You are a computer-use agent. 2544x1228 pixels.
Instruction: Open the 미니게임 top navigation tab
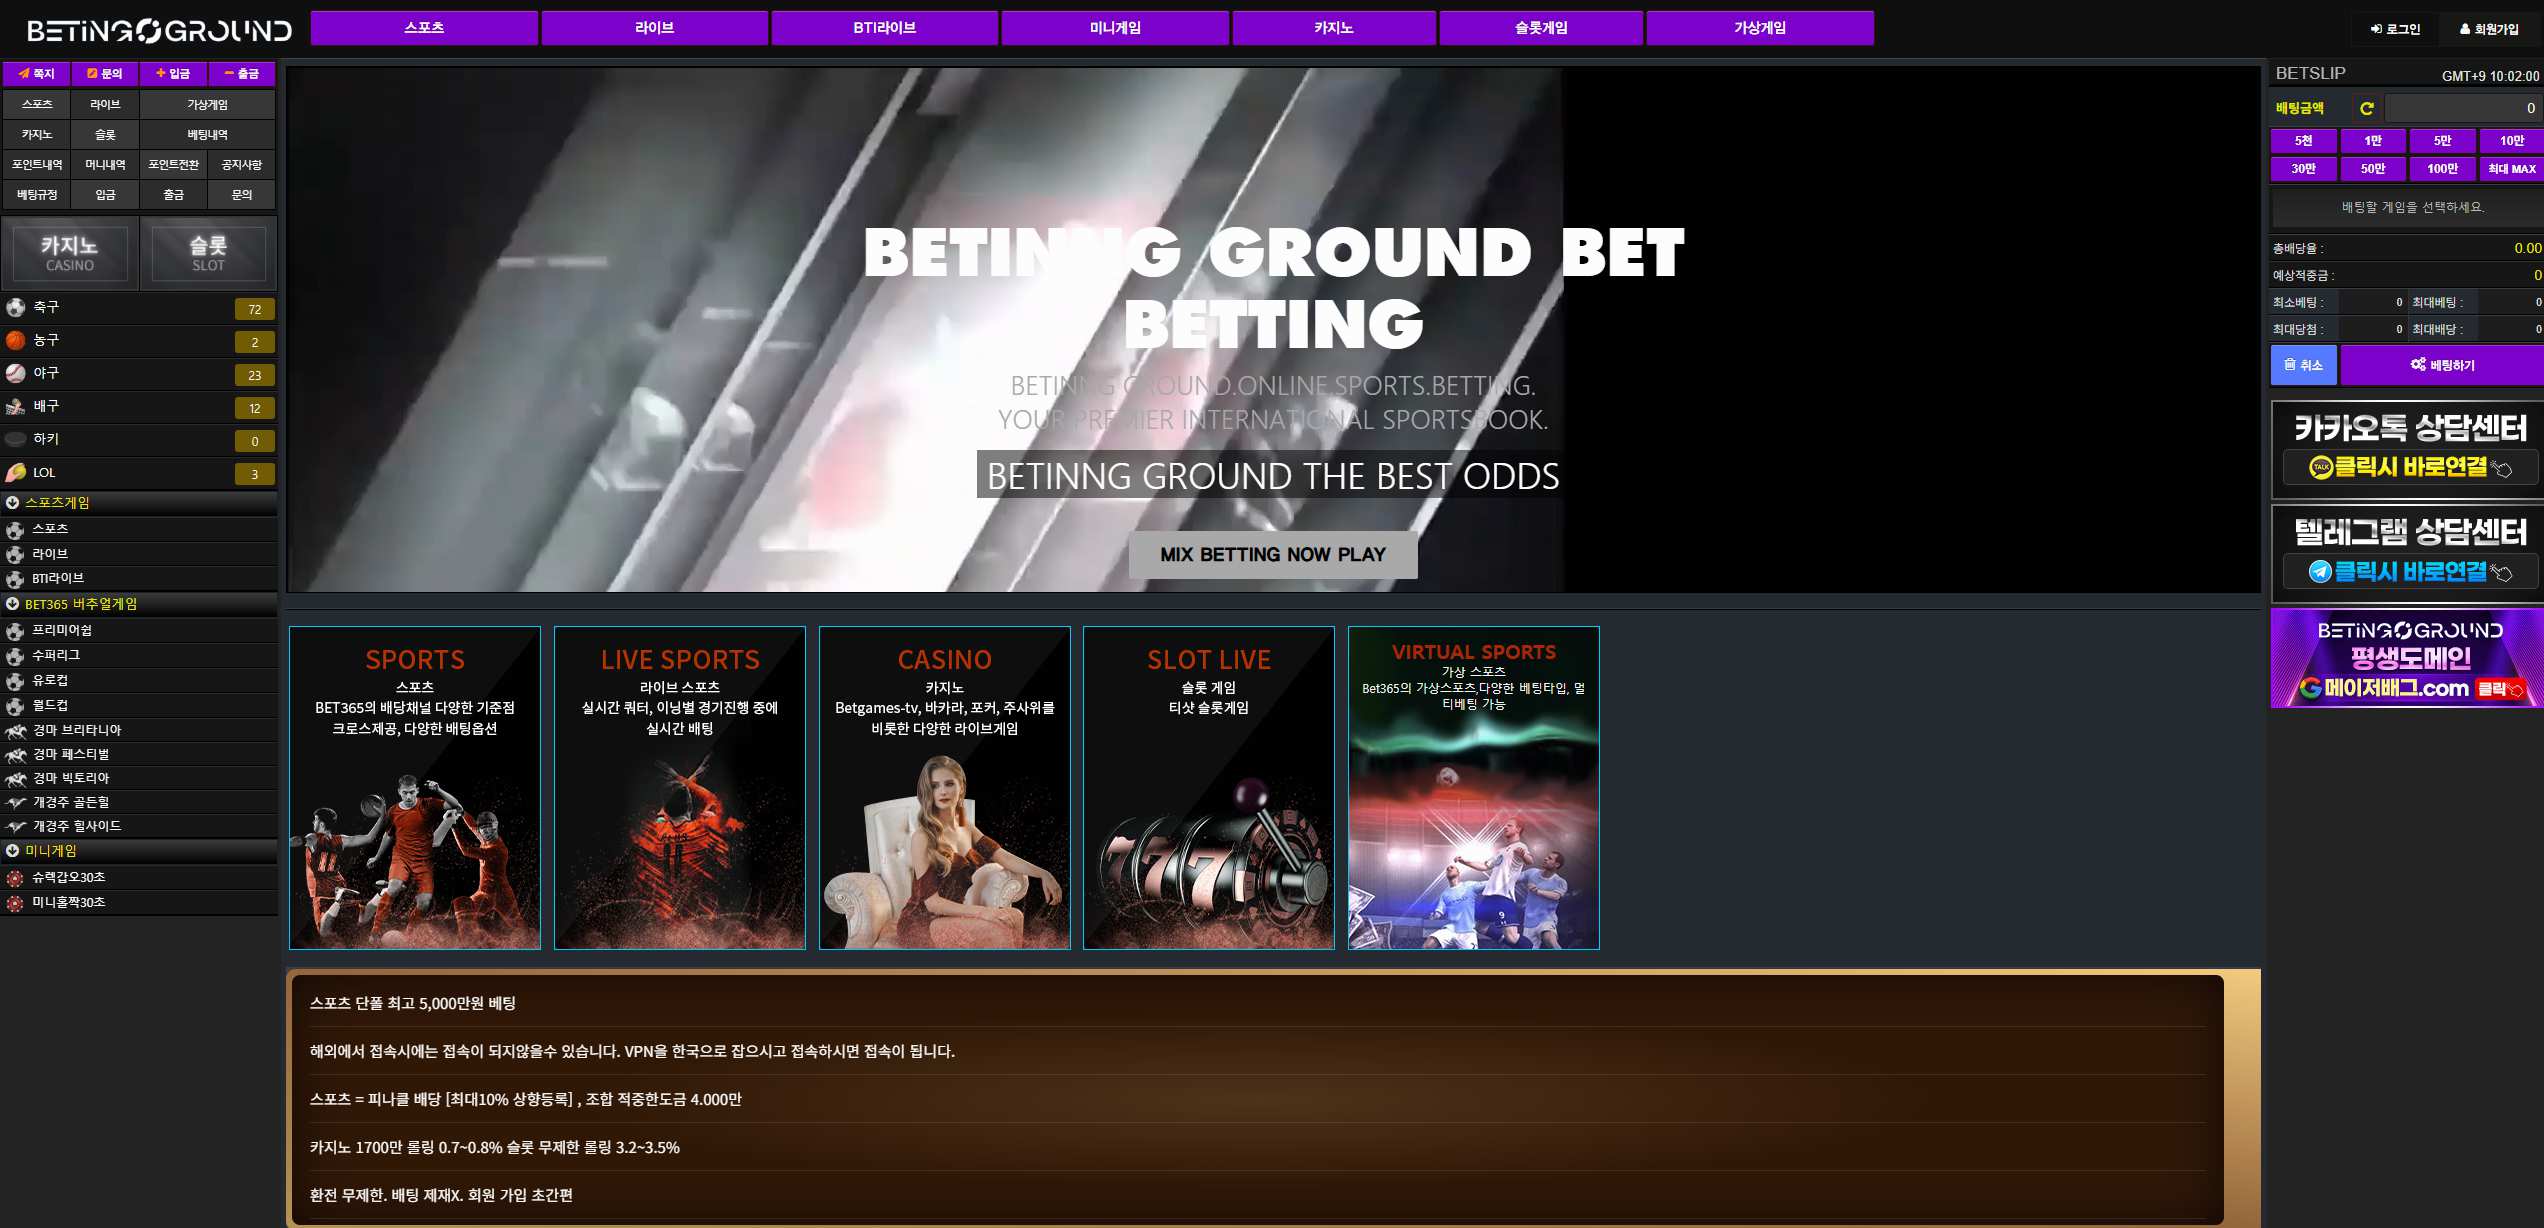(x=1115, y=28)
